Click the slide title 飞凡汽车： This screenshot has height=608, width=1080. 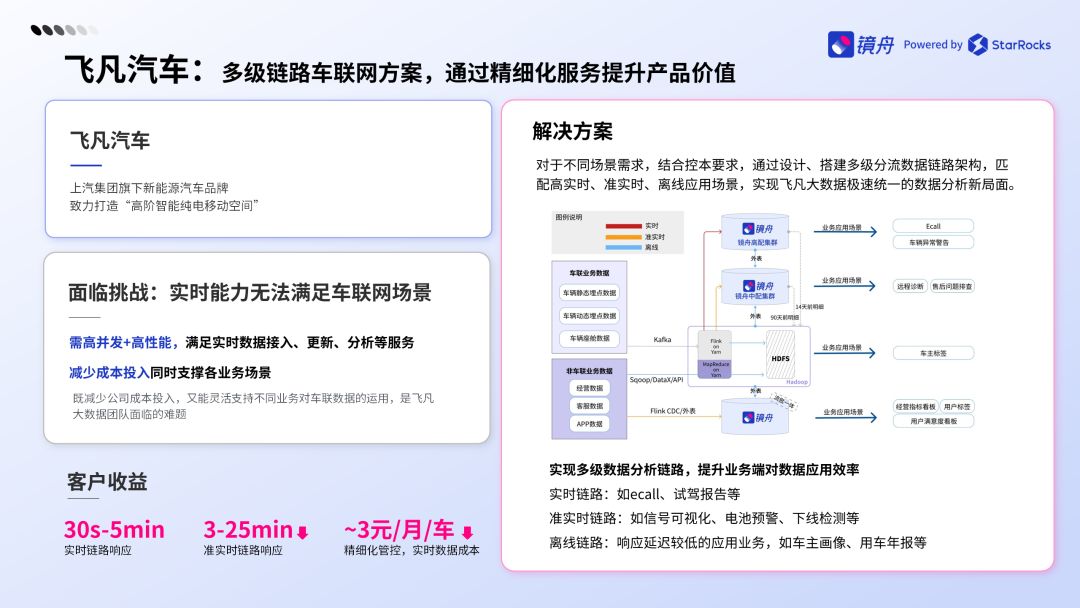pyautogui.click(x=134, y=70)
